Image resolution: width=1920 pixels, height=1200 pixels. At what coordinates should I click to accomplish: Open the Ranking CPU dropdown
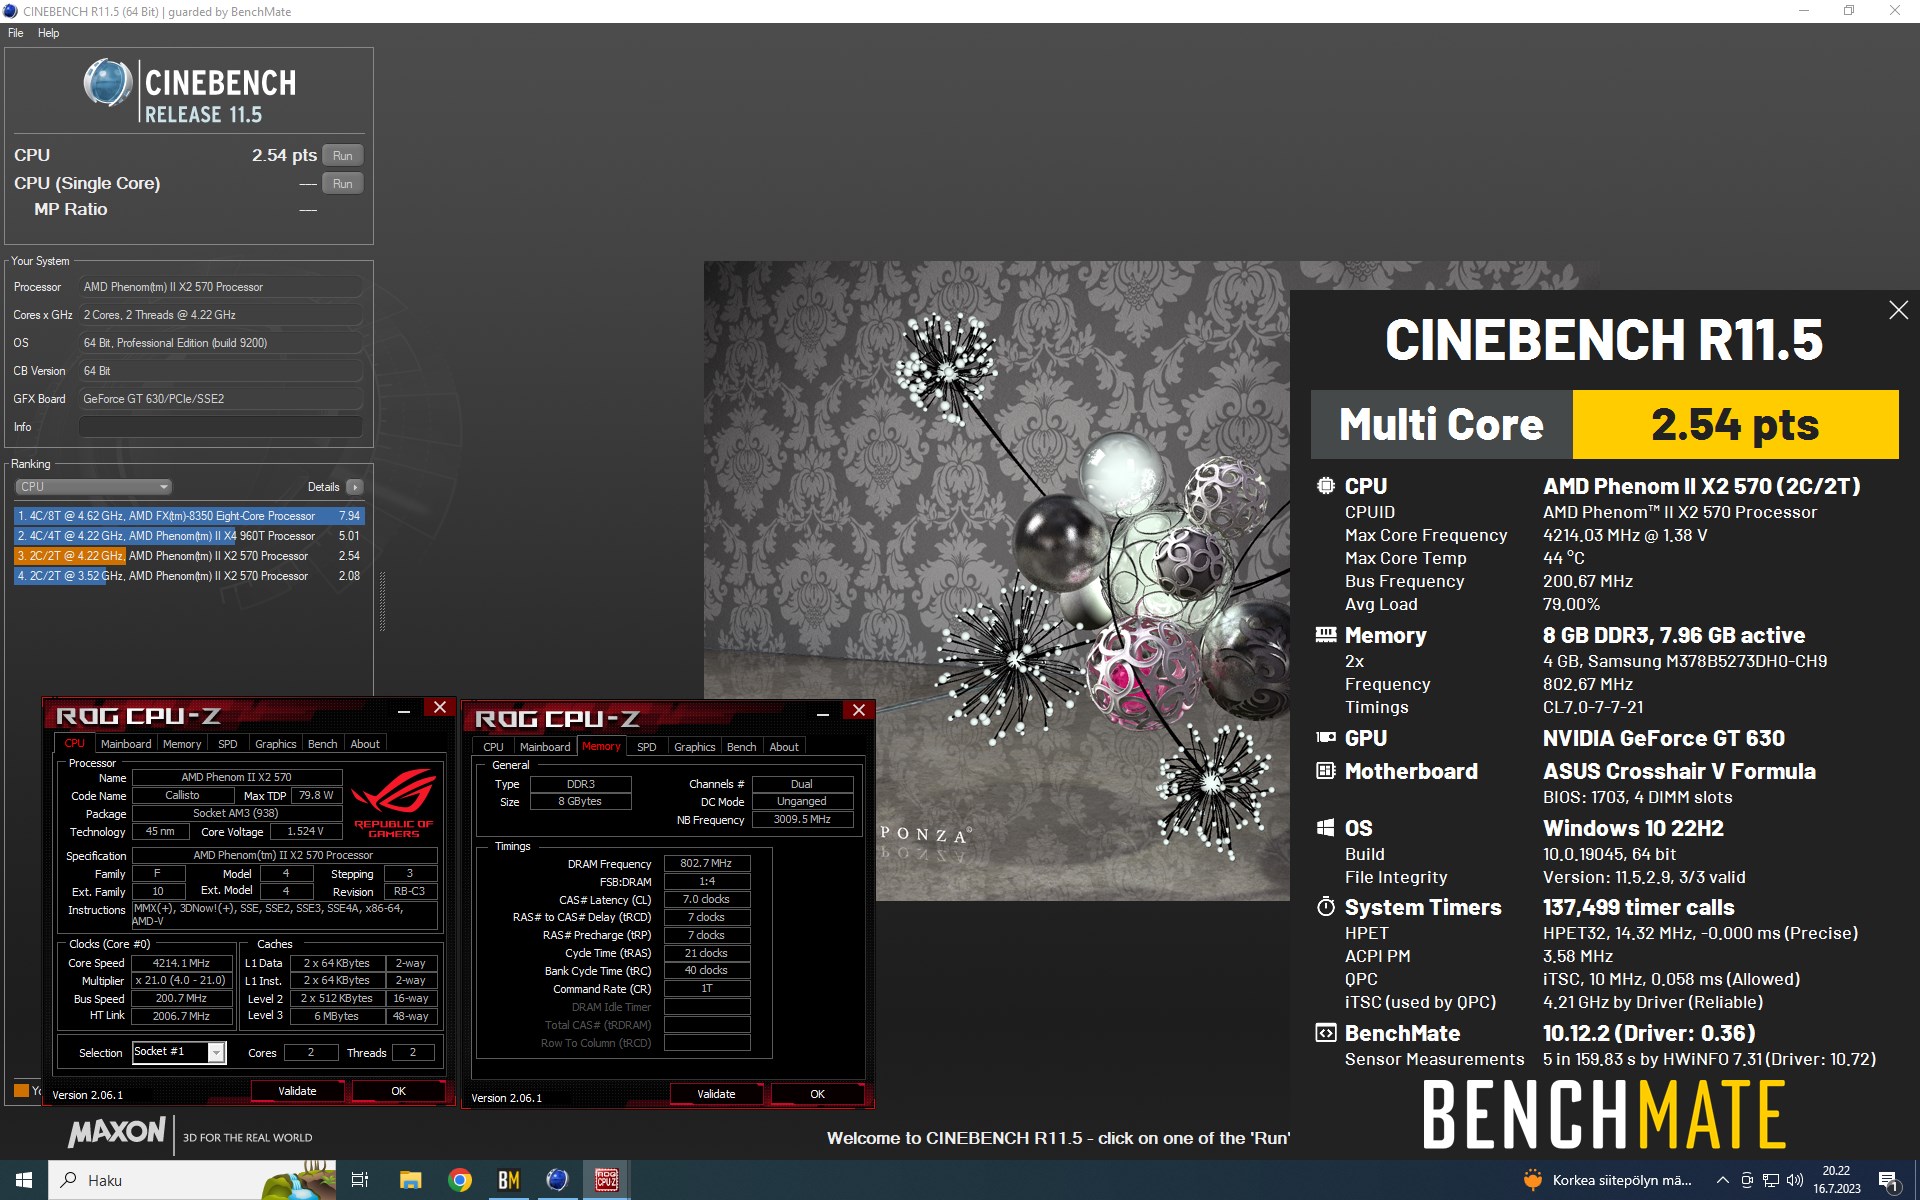[x=93, y=487]
